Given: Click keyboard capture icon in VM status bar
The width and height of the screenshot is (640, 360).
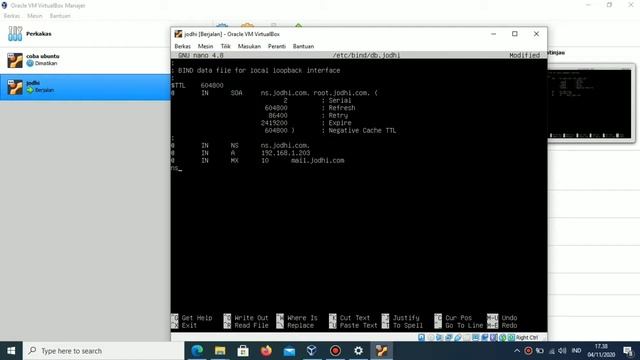Looking at the screenshot, I should (x=511, y=338).
